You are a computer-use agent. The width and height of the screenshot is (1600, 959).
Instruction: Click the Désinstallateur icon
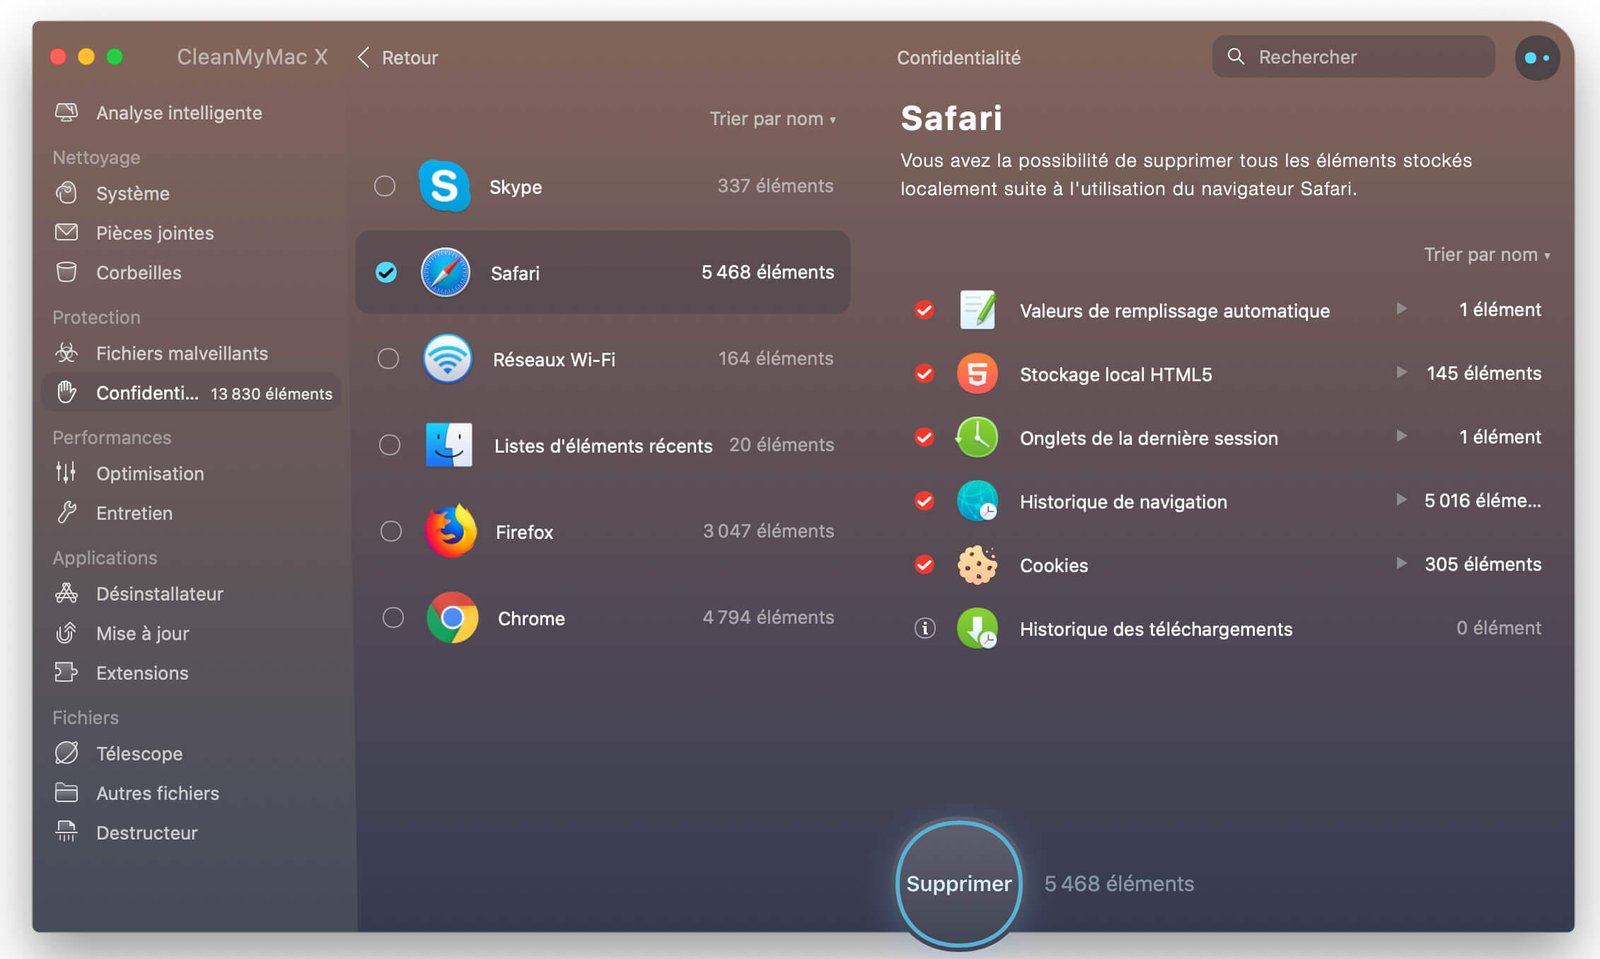66,593
